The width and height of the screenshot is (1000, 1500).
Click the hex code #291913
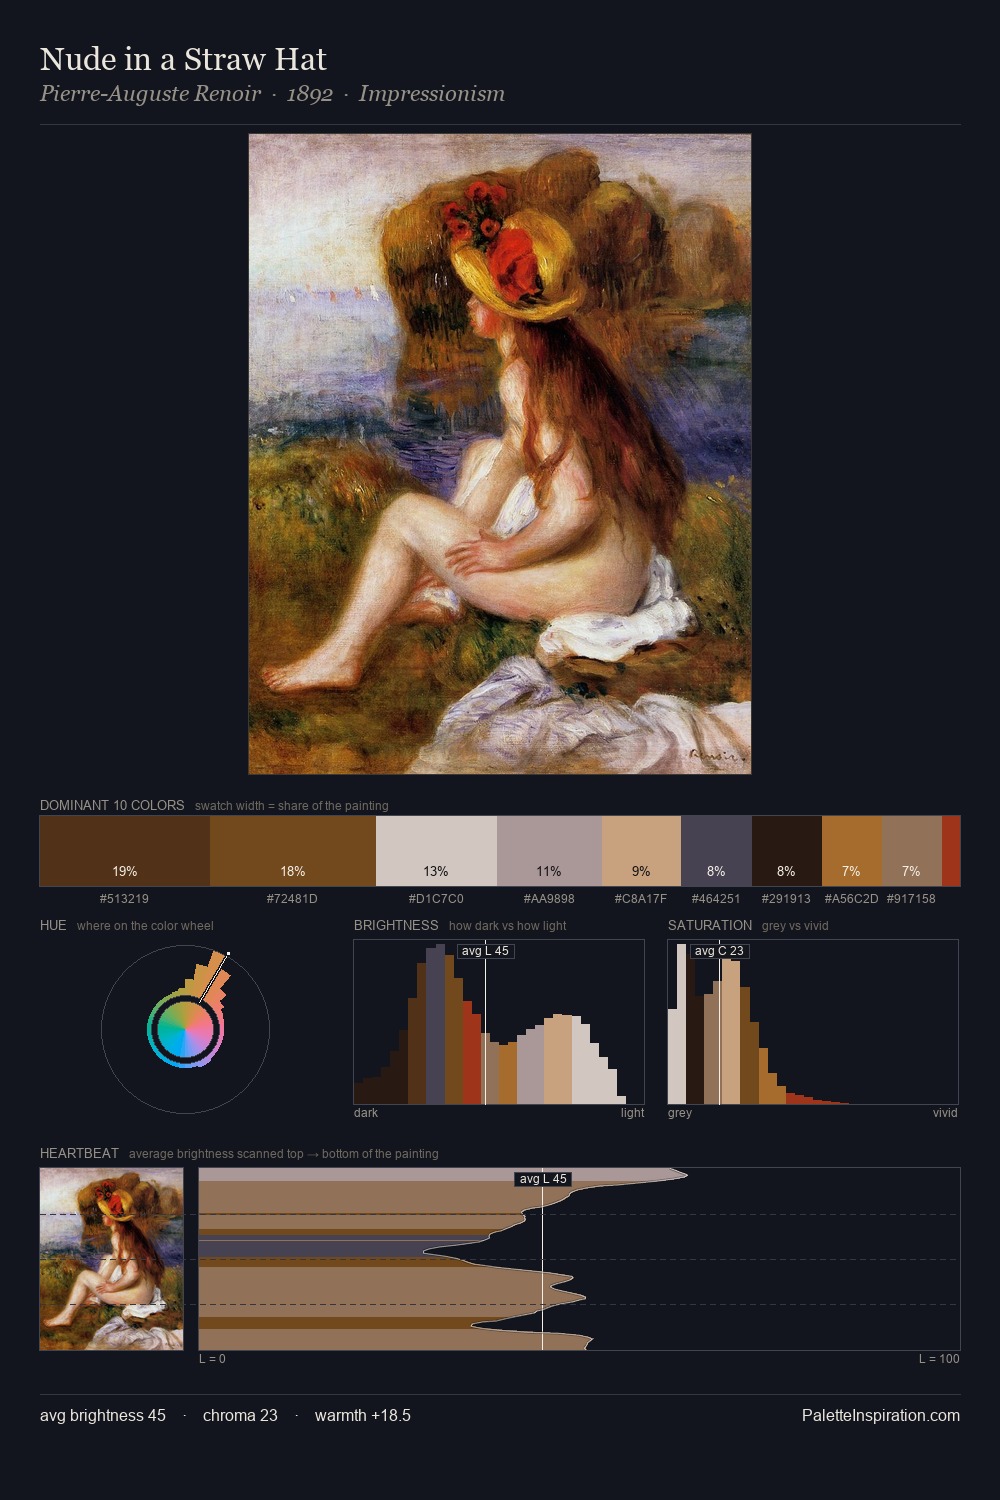[786, 898]
